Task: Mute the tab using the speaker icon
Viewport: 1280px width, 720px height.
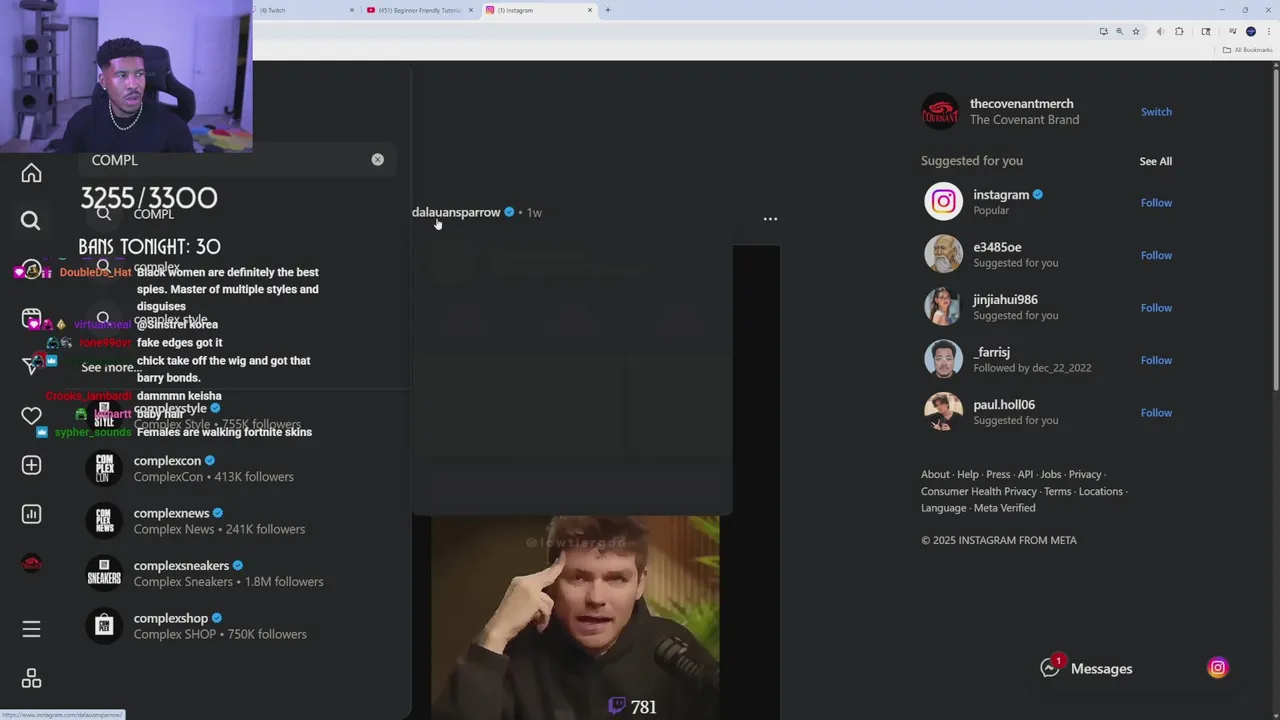Action: [x=1160, y=32]
